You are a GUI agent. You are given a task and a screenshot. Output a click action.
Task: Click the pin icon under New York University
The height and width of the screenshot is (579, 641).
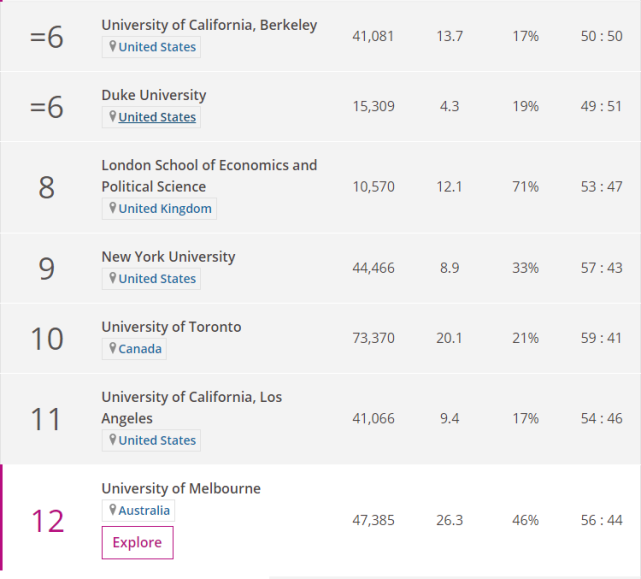click(113, 278)
